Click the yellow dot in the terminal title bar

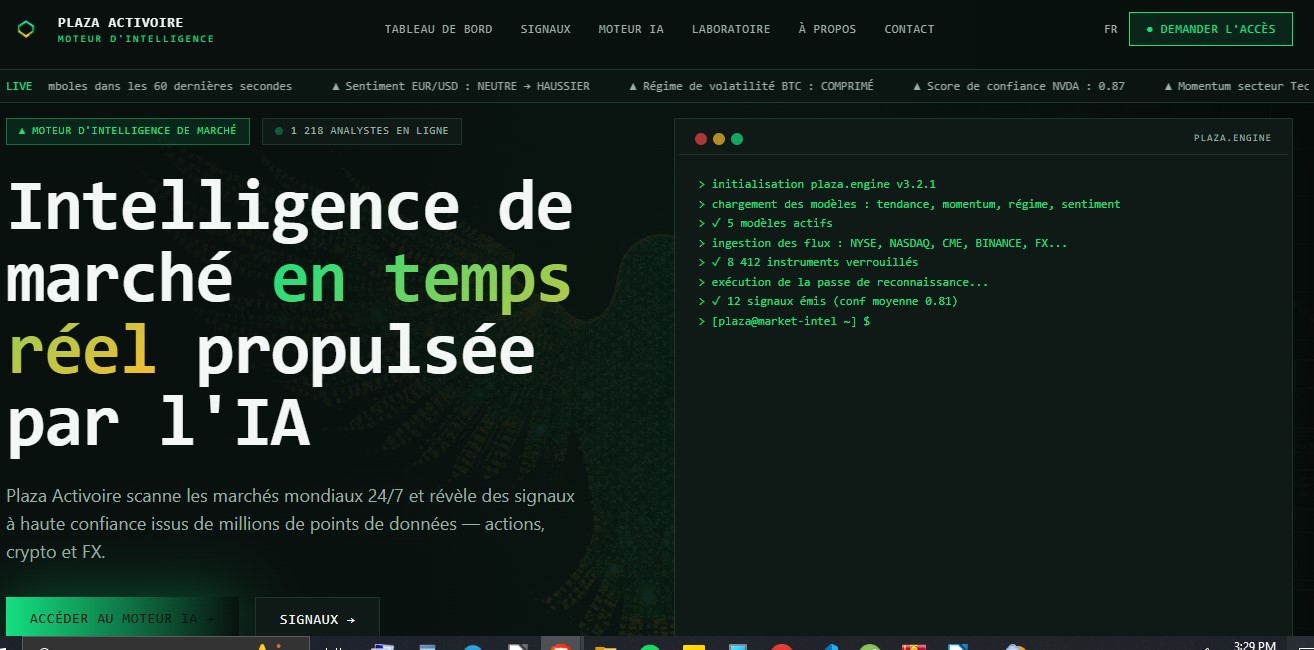tap(719, 139)
